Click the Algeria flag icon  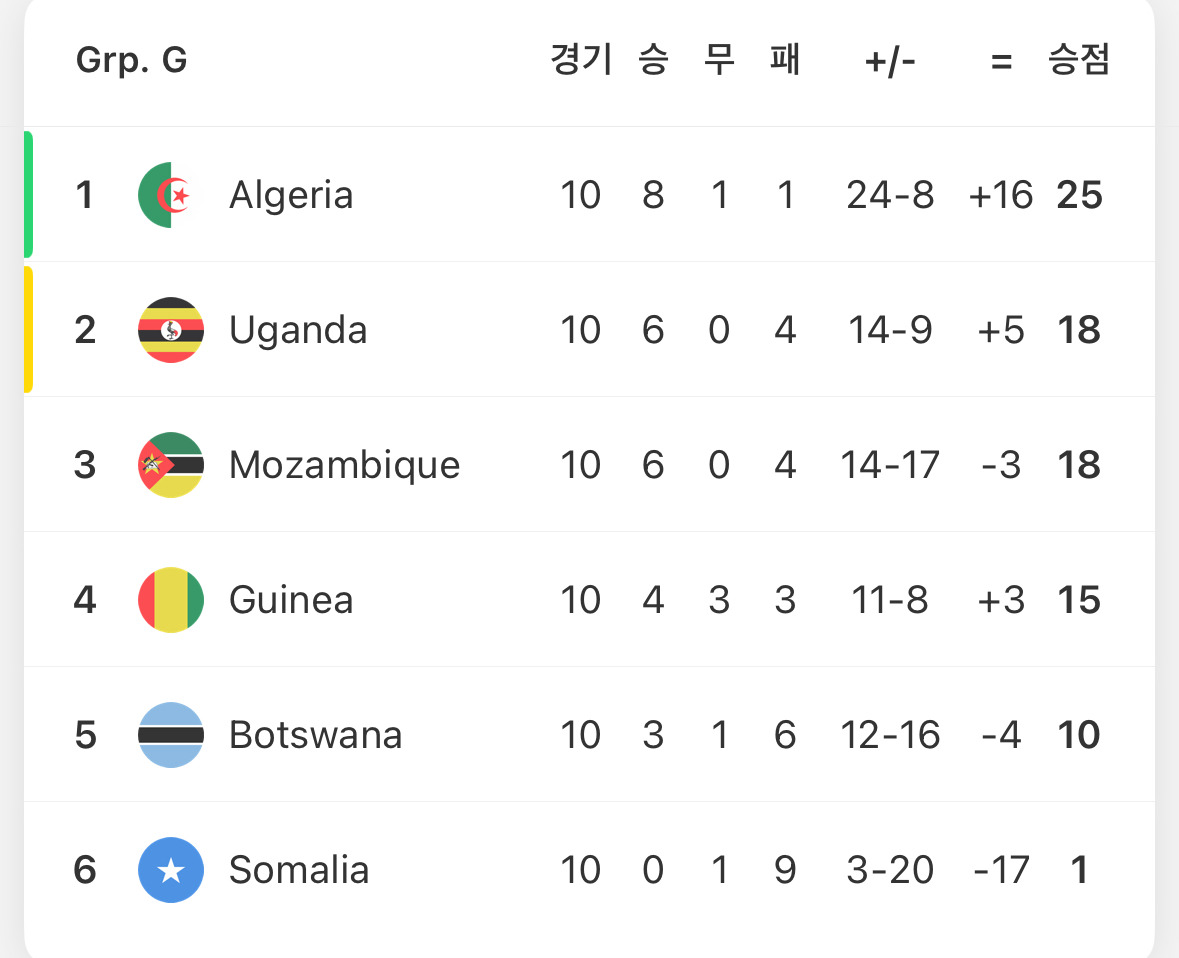170,195
